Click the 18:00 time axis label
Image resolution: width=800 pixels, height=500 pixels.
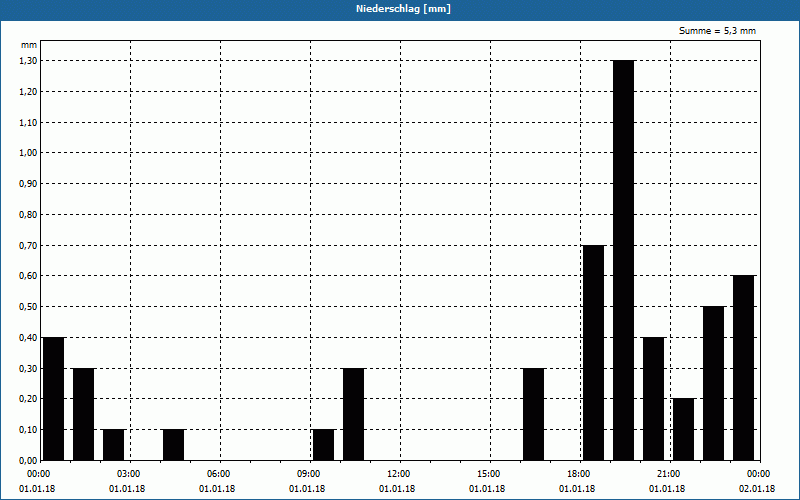click(579, 474)
